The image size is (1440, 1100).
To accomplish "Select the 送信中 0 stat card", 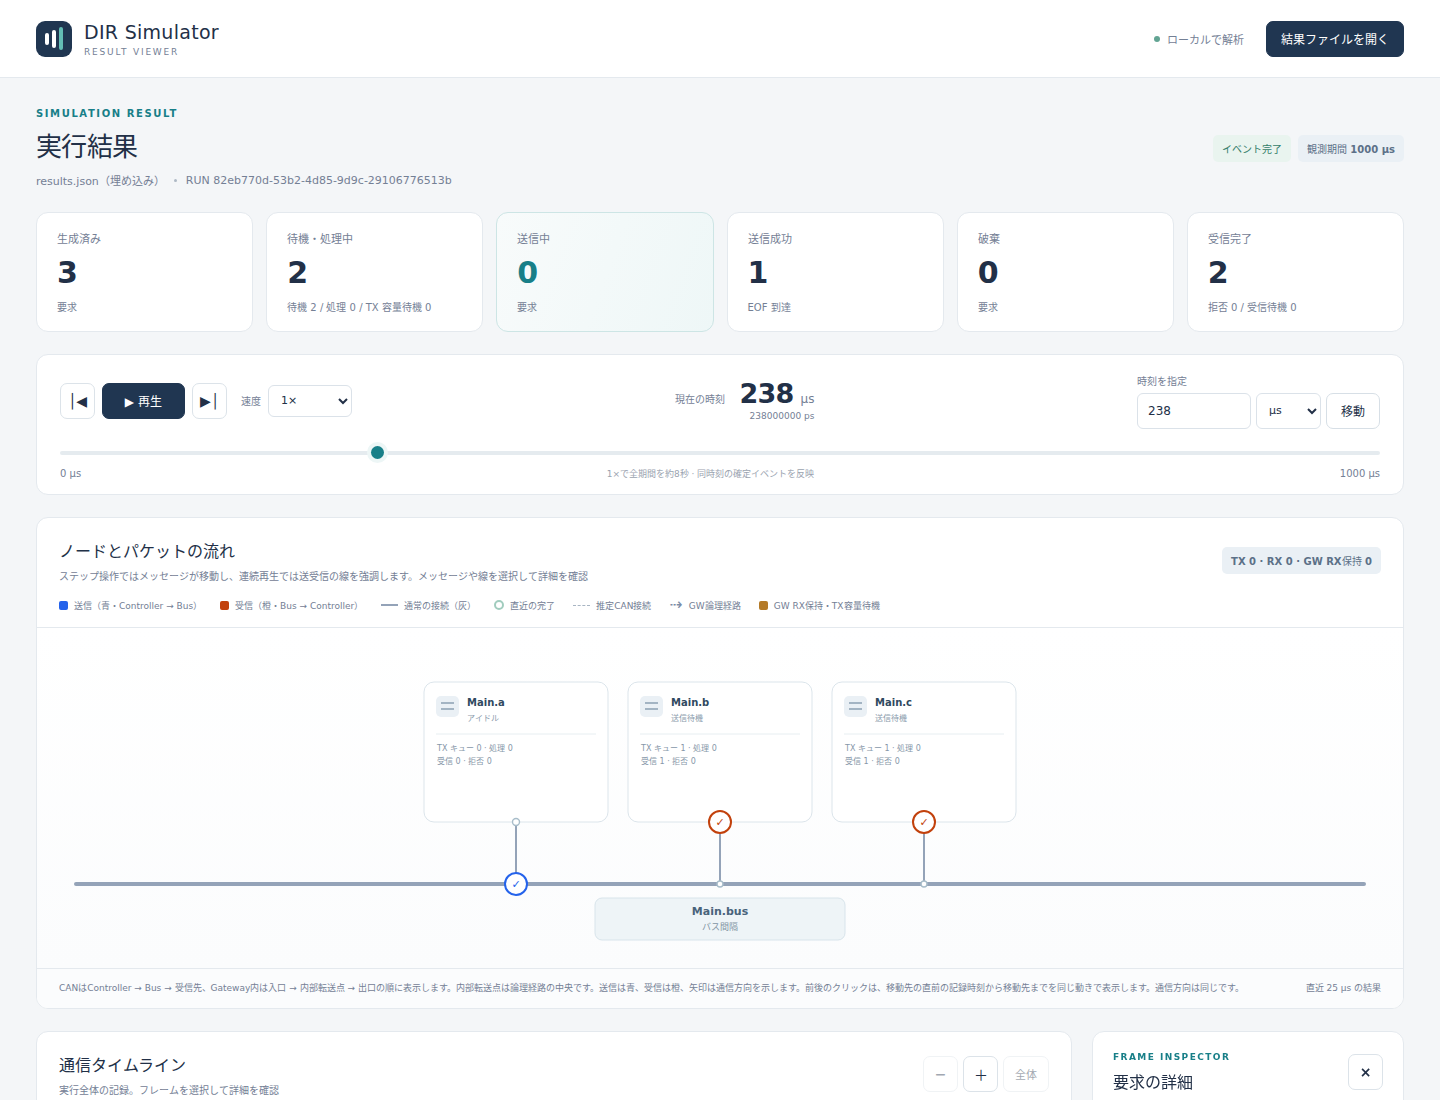I will pos(605,272).
